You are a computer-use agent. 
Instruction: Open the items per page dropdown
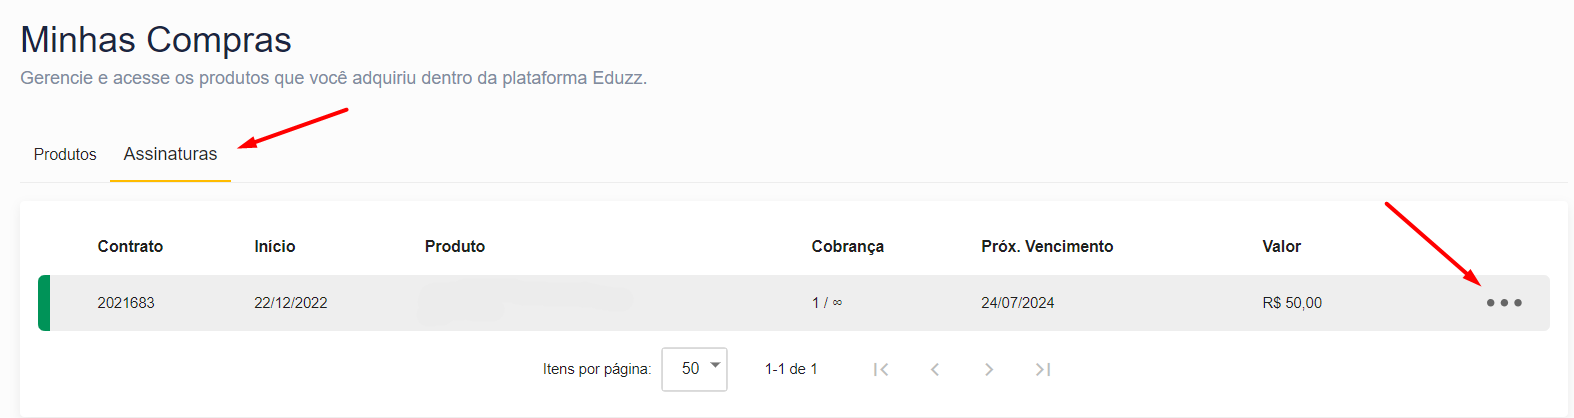click(694, 369)
